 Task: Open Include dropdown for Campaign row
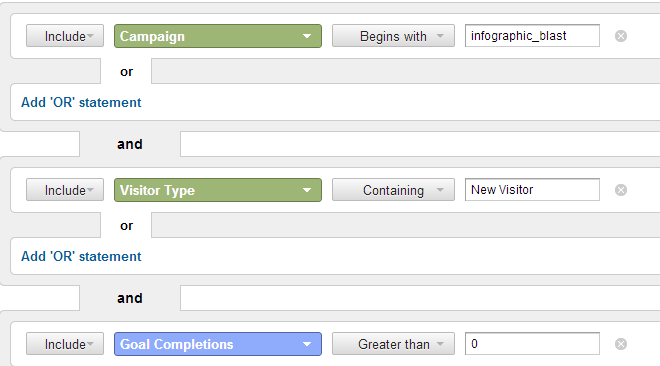coord(65,36)
